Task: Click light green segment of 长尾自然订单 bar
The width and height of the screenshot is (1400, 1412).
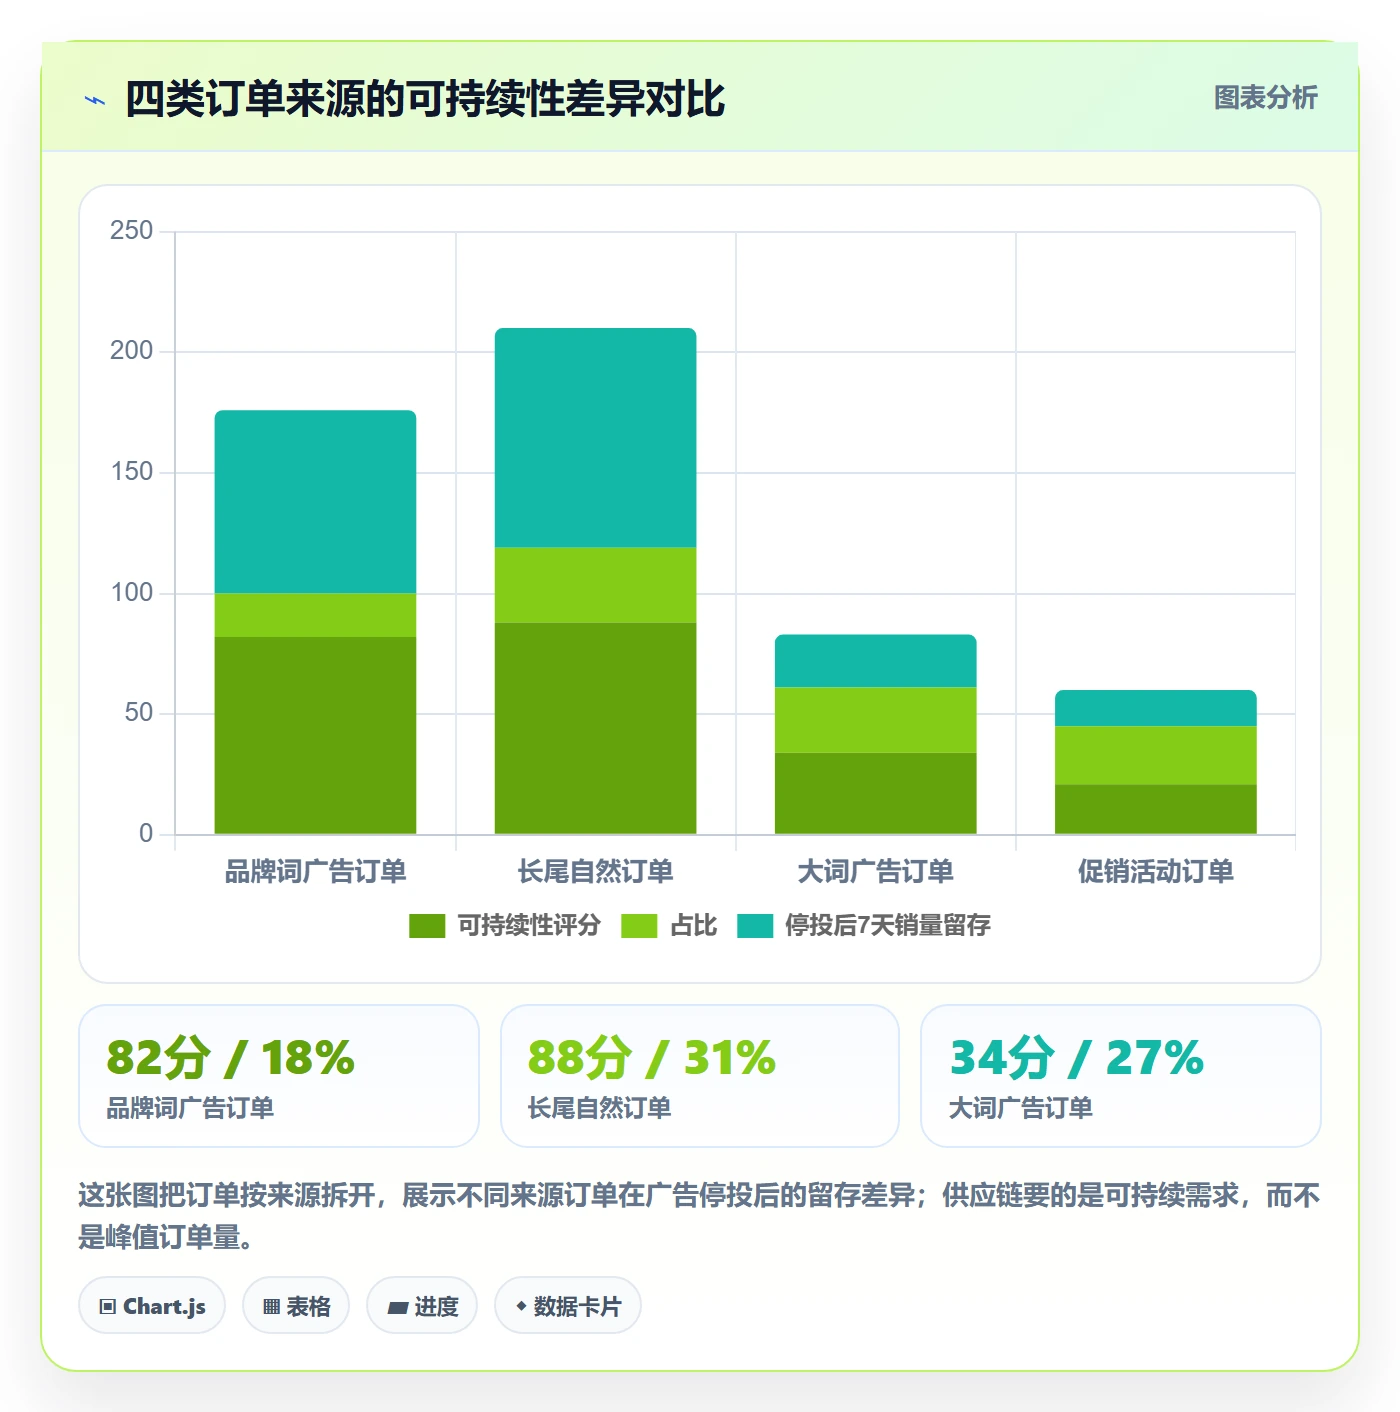Action: (596, 585)
